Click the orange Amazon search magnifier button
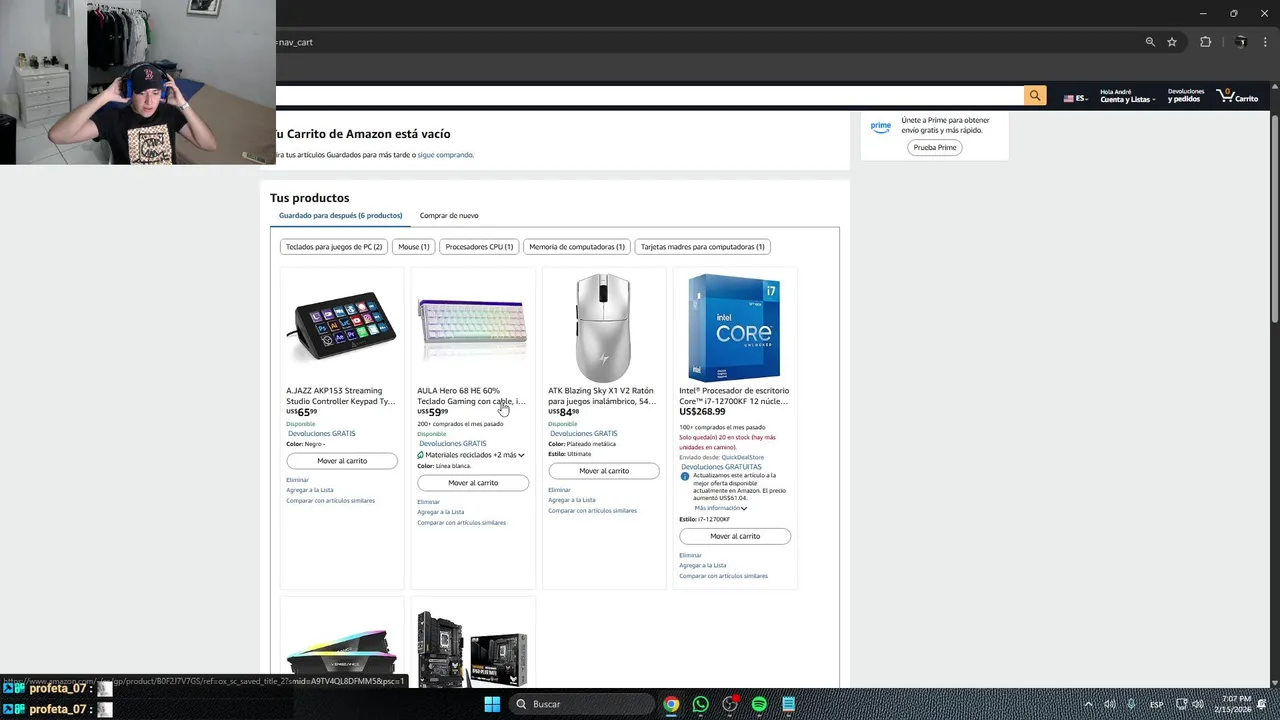1280x720 pixels. (1035, 96)
